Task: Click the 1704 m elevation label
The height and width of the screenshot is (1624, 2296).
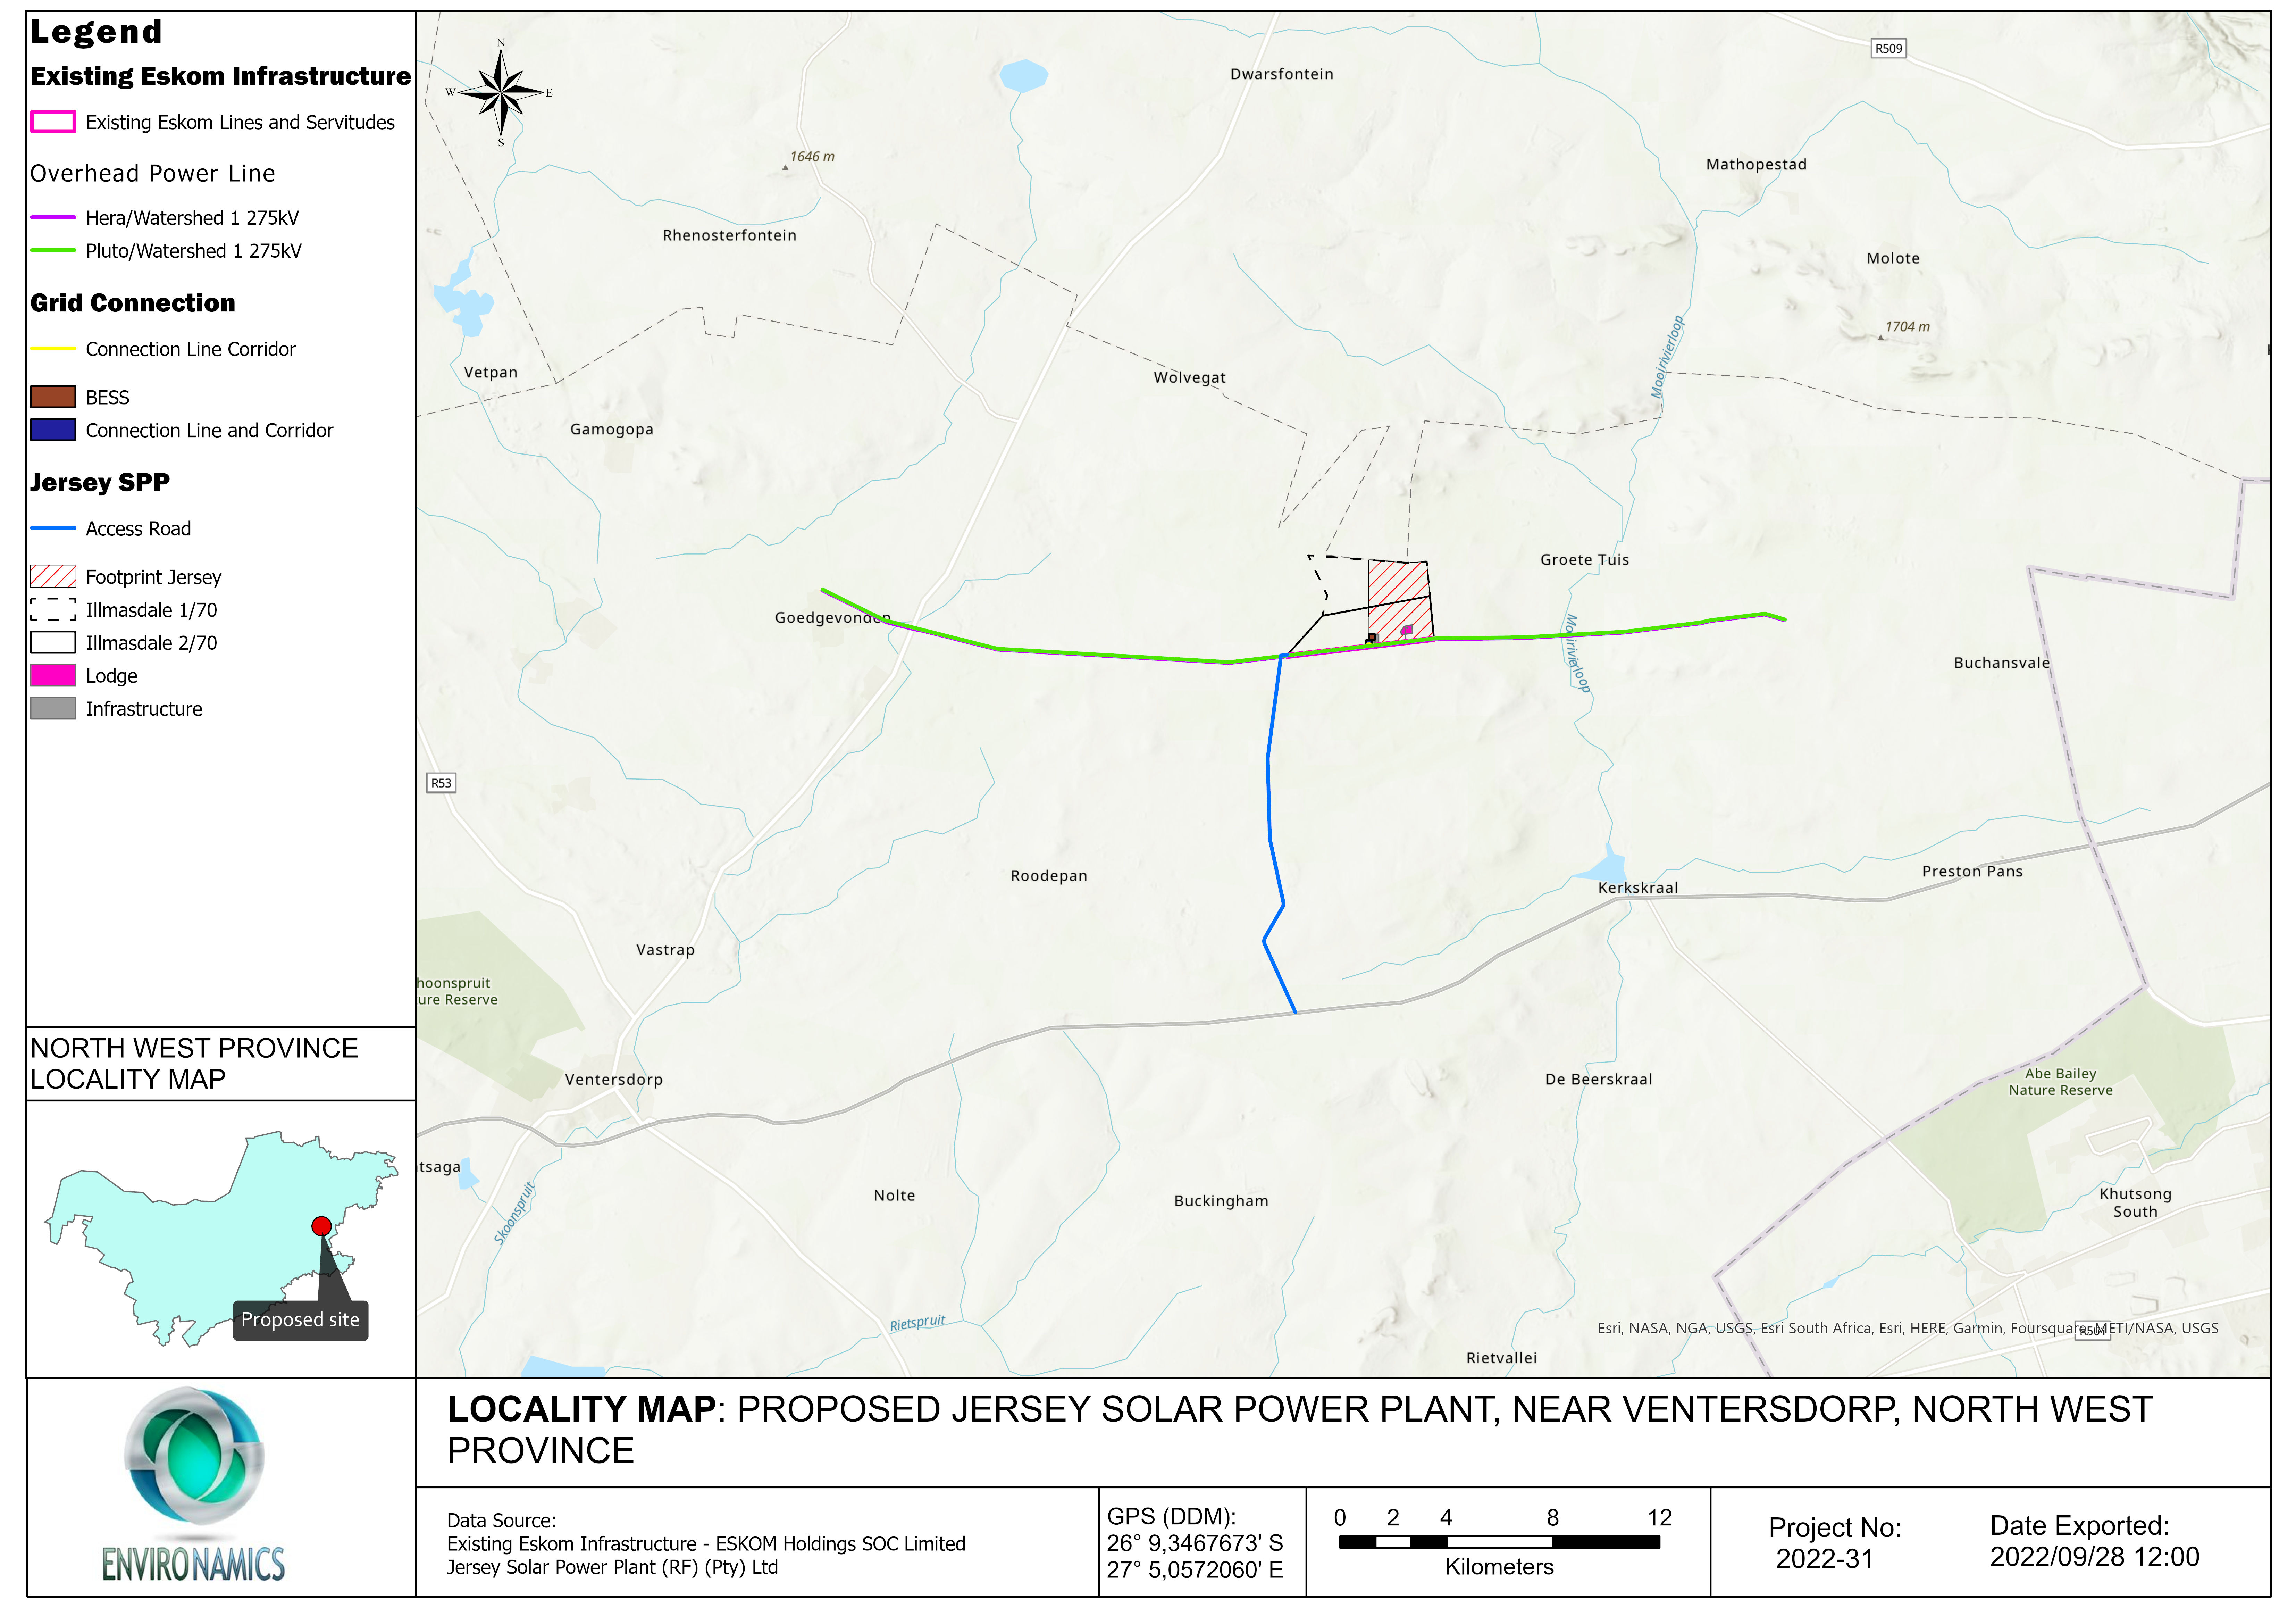Action: click(x=1907, y=327)
